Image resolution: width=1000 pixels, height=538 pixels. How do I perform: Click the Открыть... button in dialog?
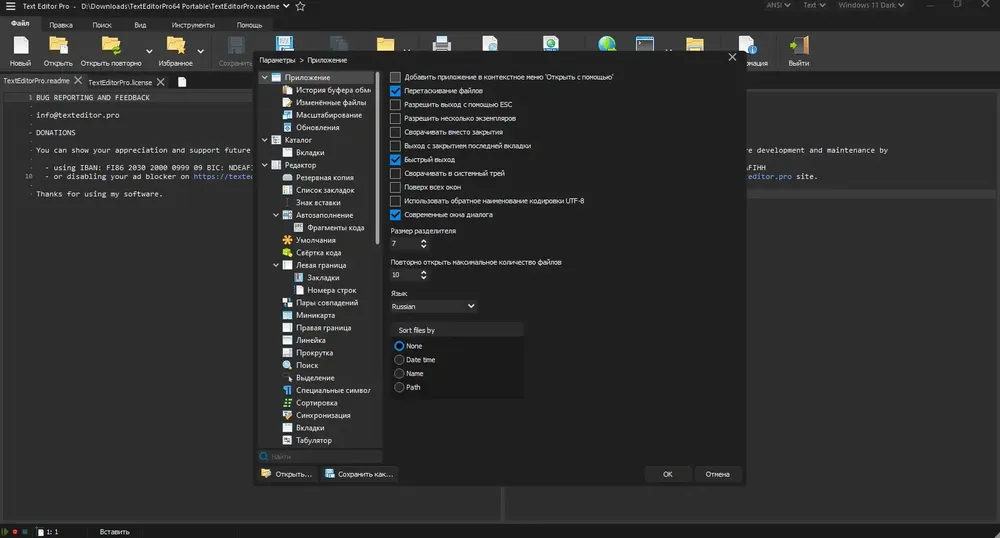[x=286, y=474]
